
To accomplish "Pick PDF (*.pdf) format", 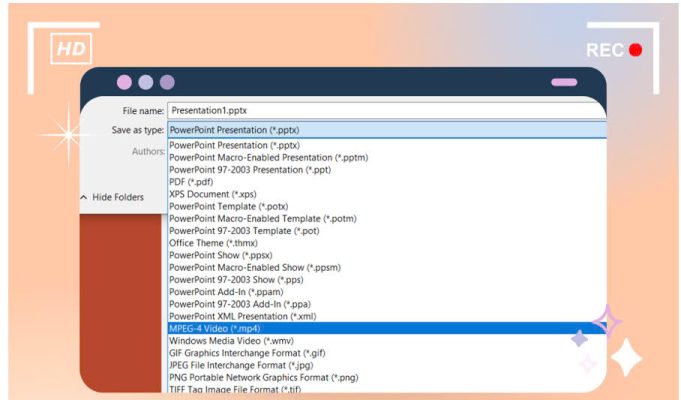I will [387, 182].
